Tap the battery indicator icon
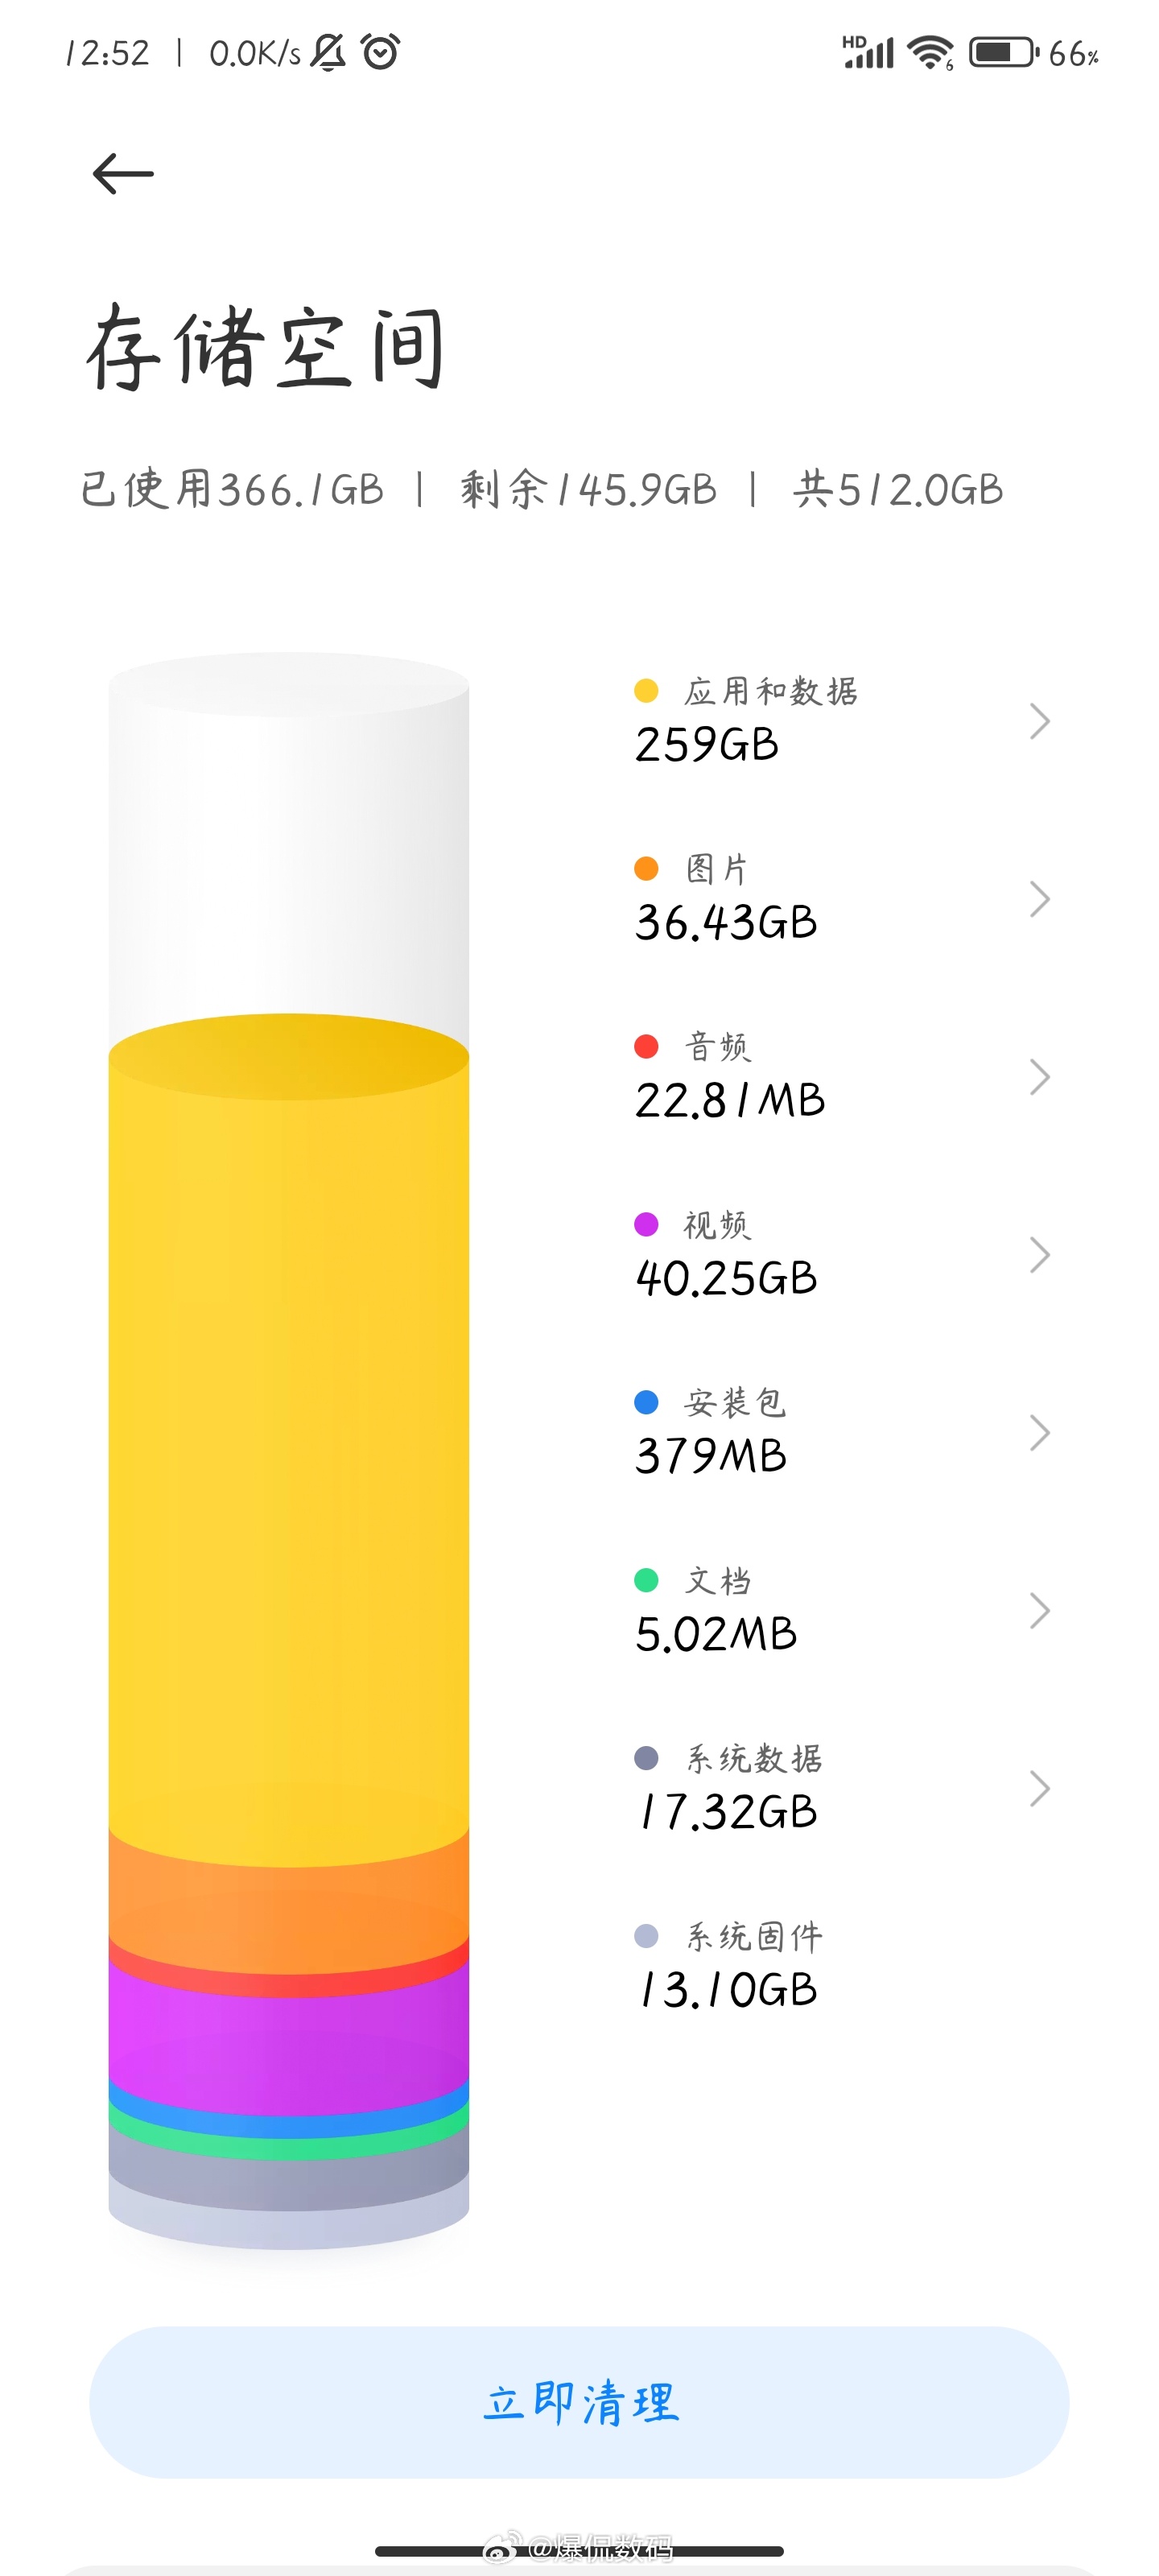The width and height of the screenshot is (1159, 2576). (1003, 52)
